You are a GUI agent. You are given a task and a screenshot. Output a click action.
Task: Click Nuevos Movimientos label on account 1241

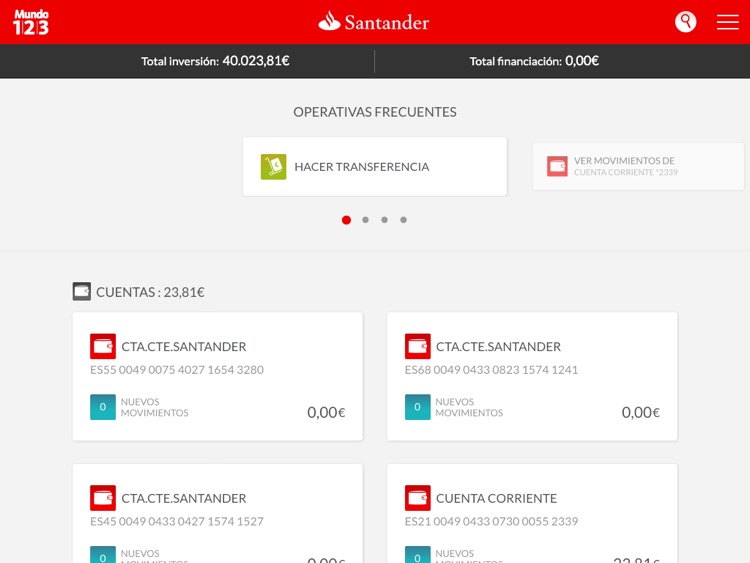click(x=469, y=407)
